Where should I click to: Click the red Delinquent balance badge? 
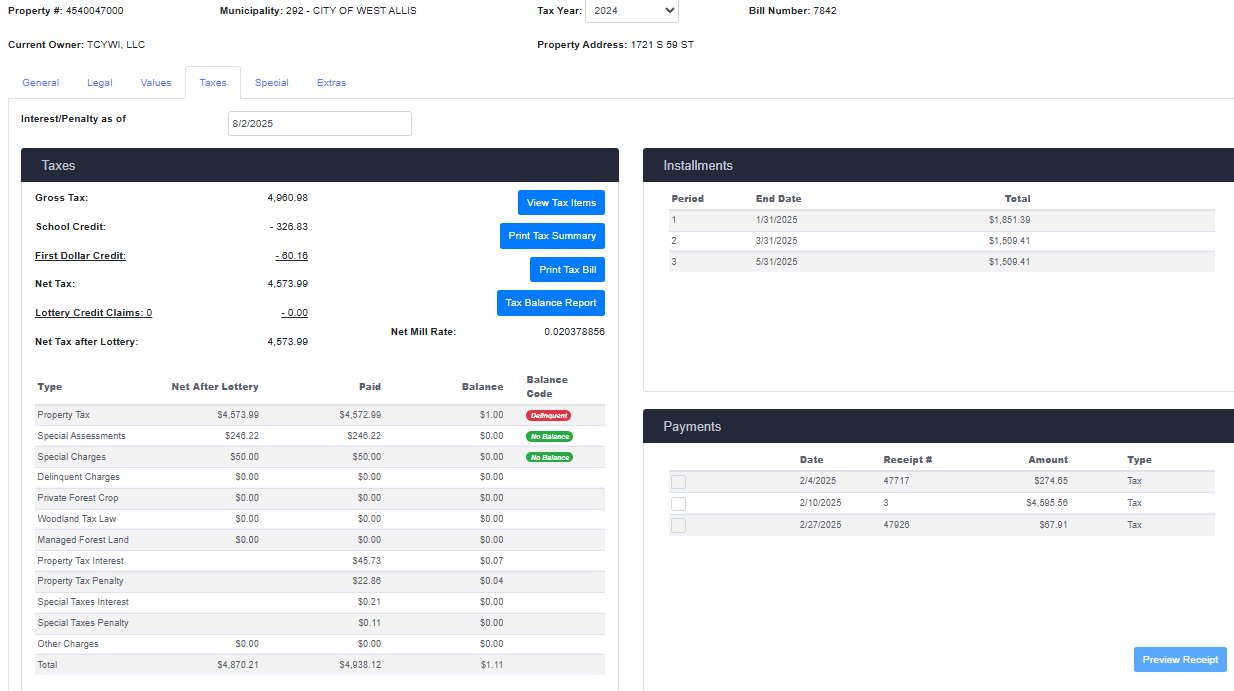point(549,415)
